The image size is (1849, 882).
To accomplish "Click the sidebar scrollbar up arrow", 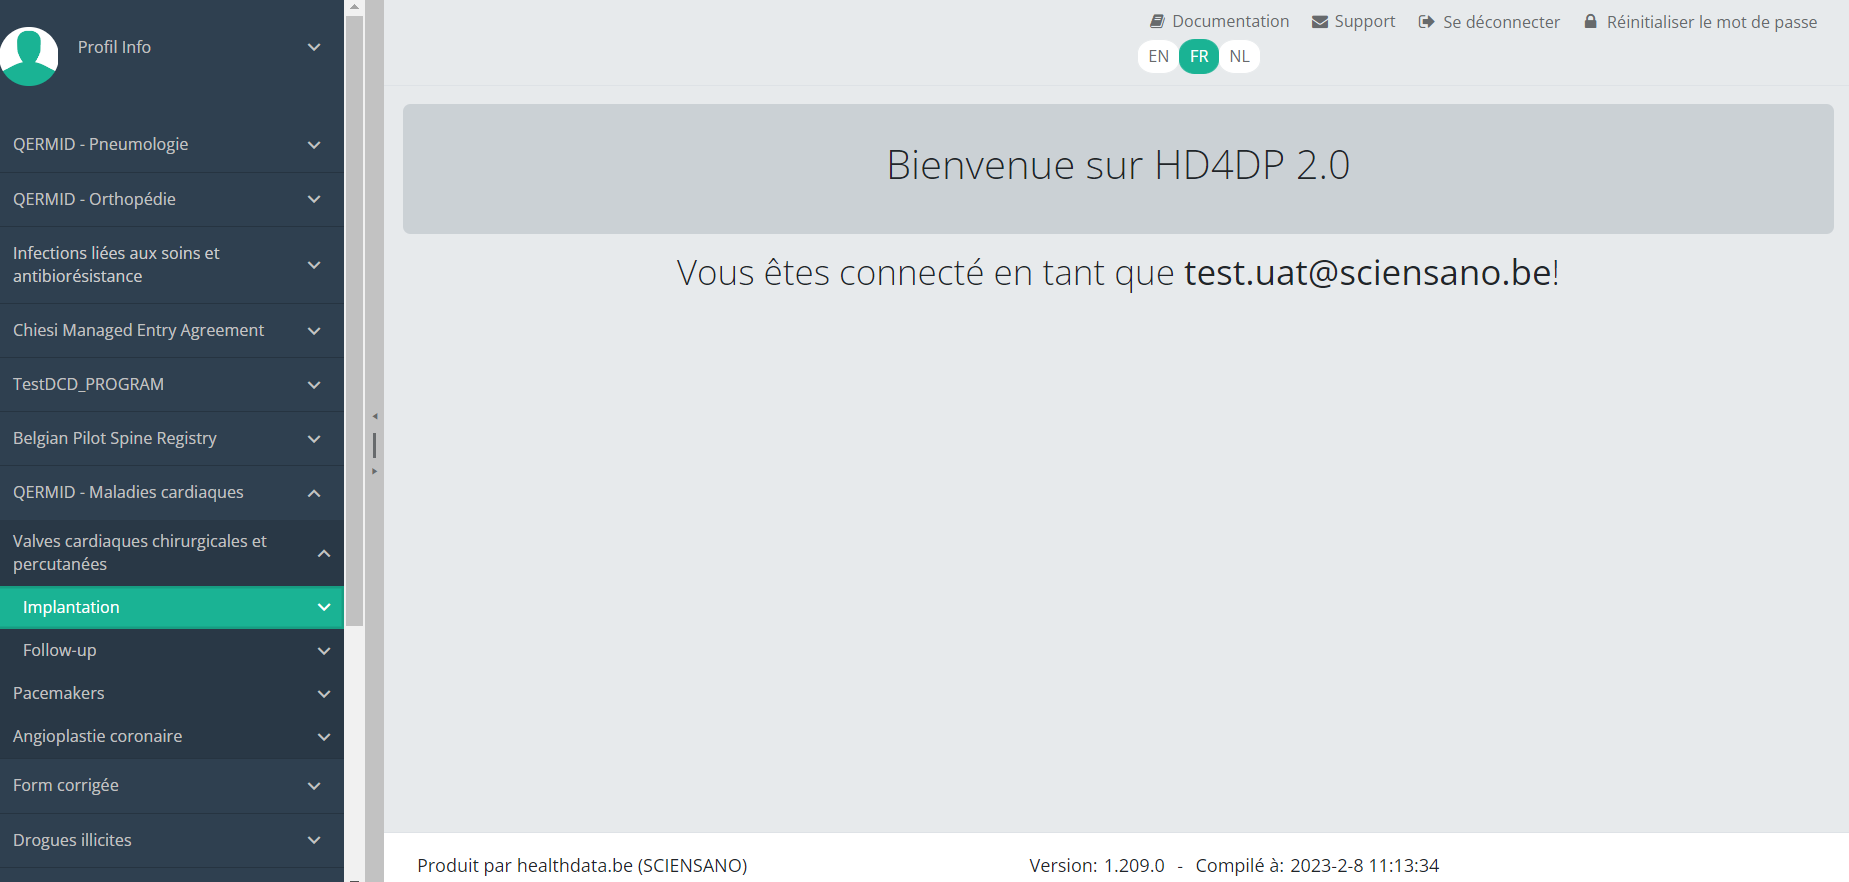I will point(354,7).
